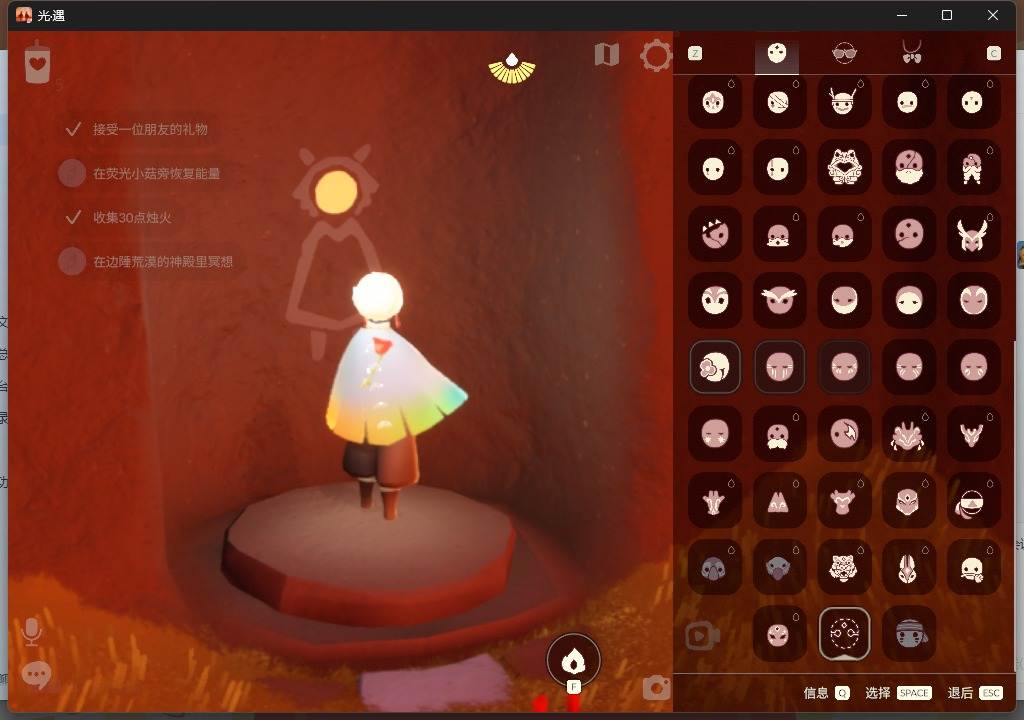
Task: Choose the white-bearded mask
Action: click(908, 168)
